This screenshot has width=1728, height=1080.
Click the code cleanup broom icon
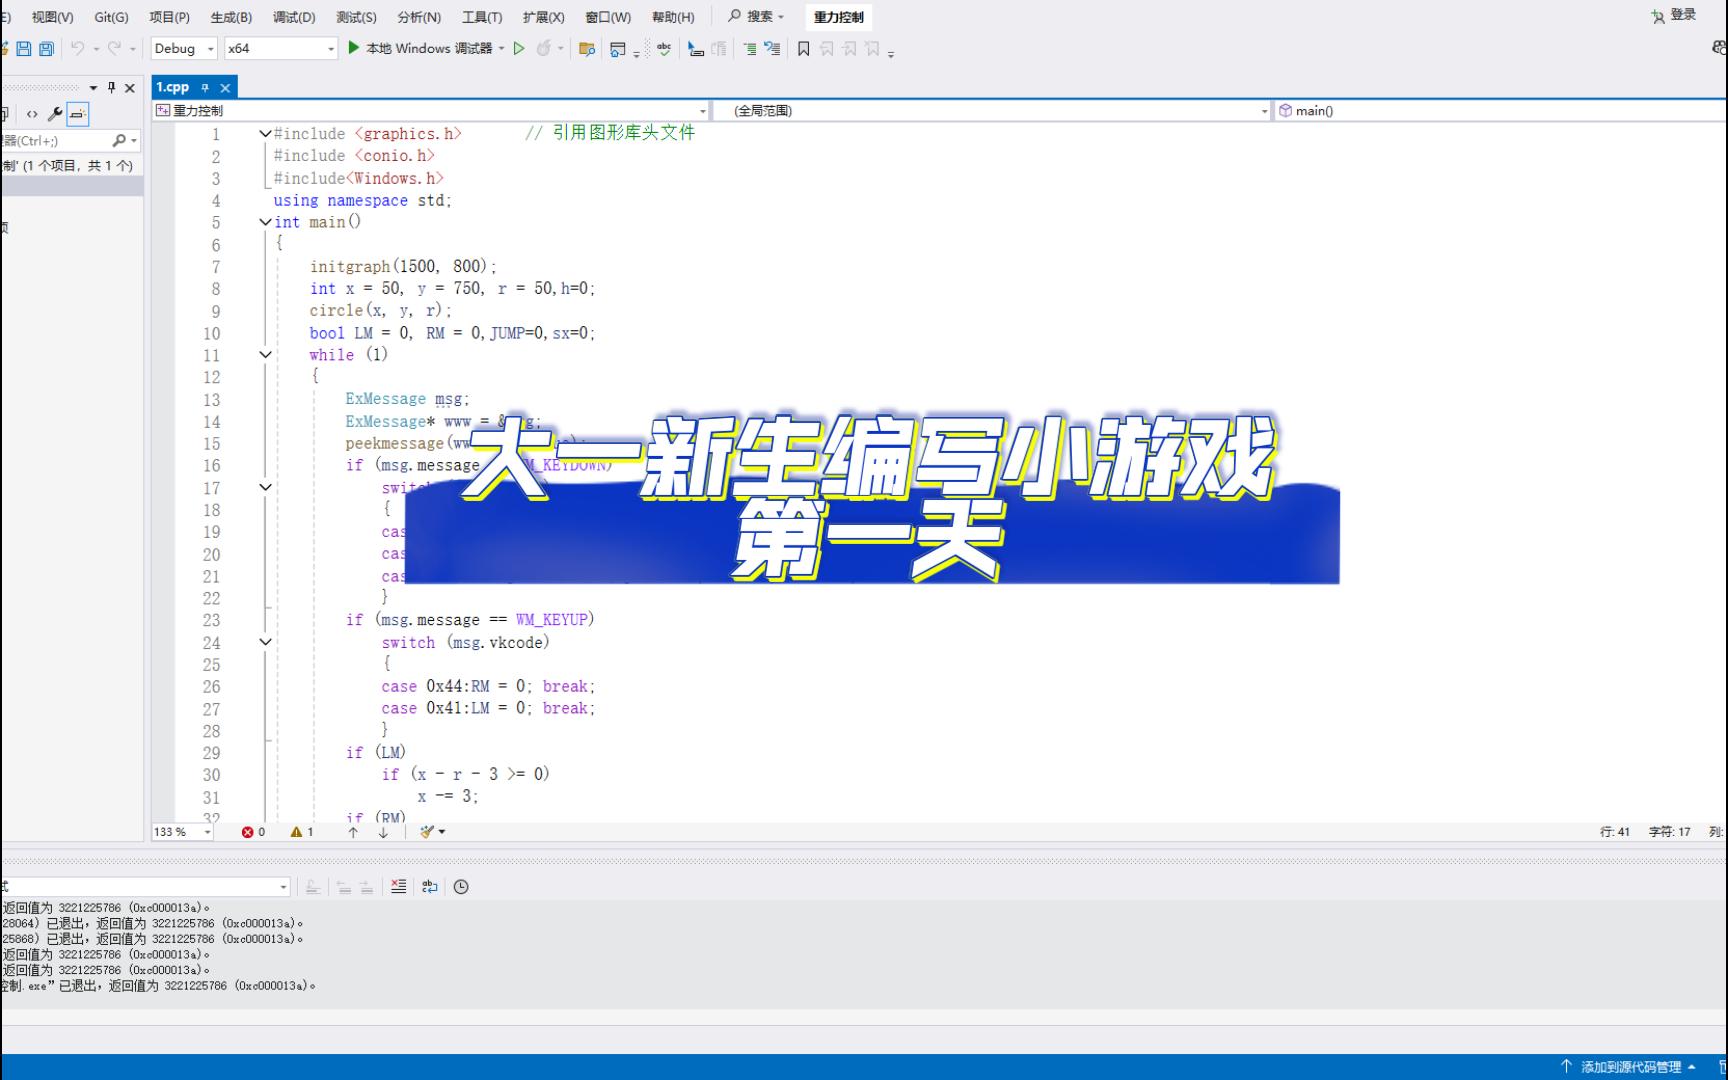pyautogui.click(x=428, y=832)
